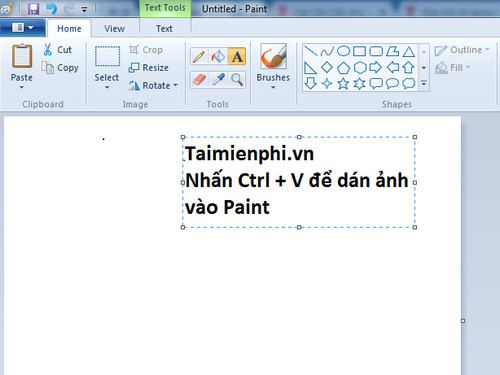Undo the last action
The height and width of the screenshot is (375, 500).
click(x=51, y=9)
